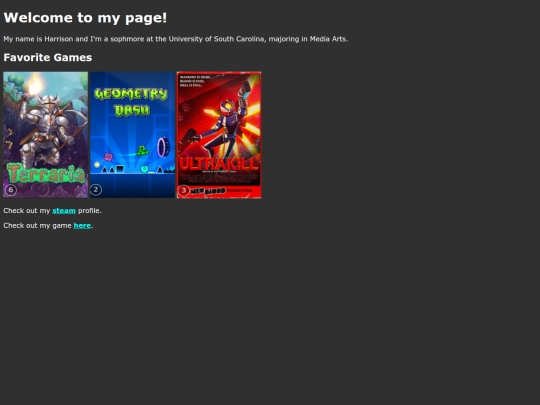Click the 'Favorite Games' heading
Image resolution: width=540 pixels, height=405 pixels.
tap(48, 57)
